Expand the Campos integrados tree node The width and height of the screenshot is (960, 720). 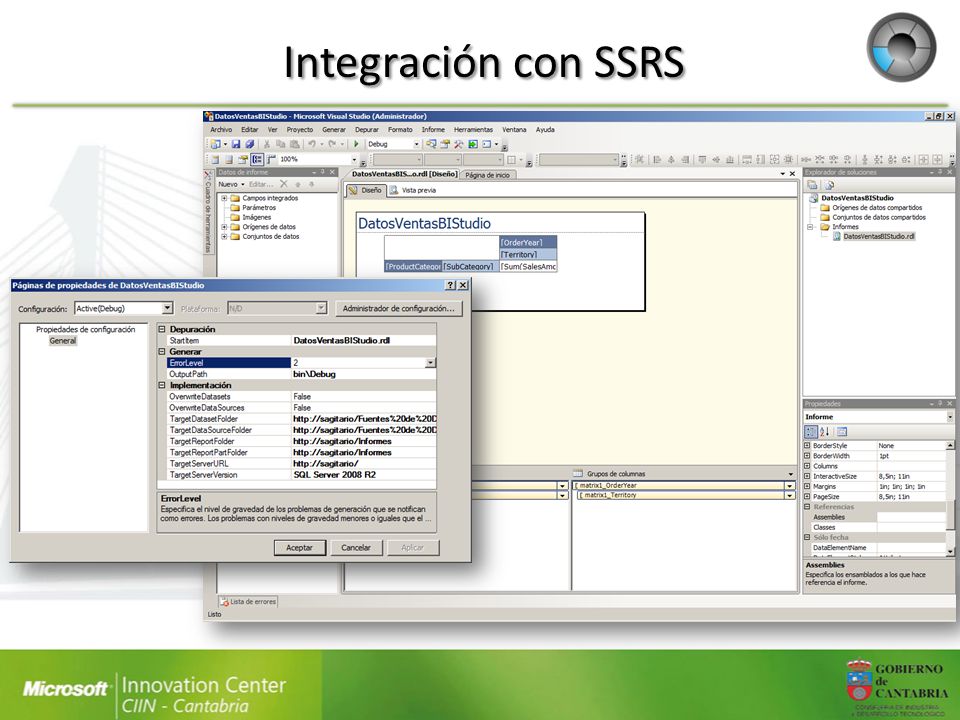coord(224,198)
